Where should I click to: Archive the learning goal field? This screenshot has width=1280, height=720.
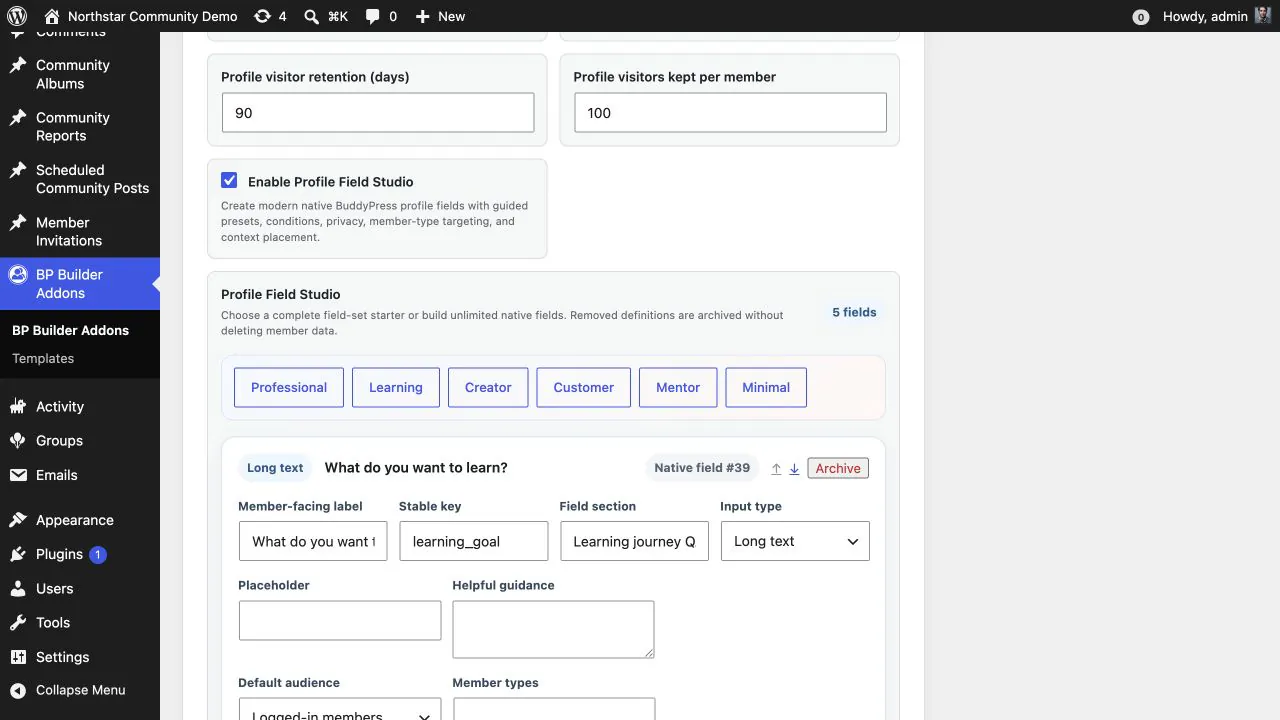[x=838, y=468]
